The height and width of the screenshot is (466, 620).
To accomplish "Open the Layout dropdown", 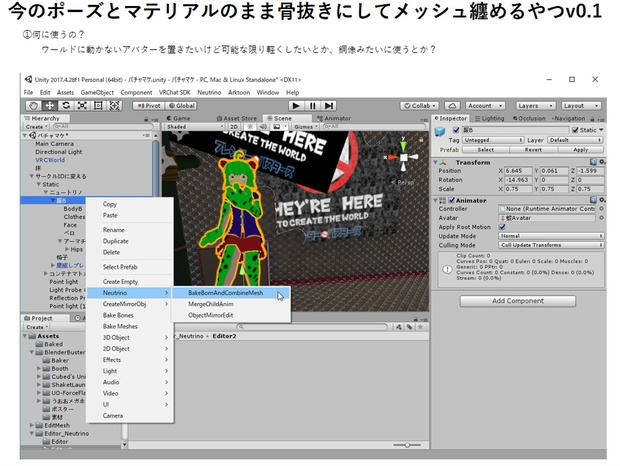I will click(x=581, y=106).
